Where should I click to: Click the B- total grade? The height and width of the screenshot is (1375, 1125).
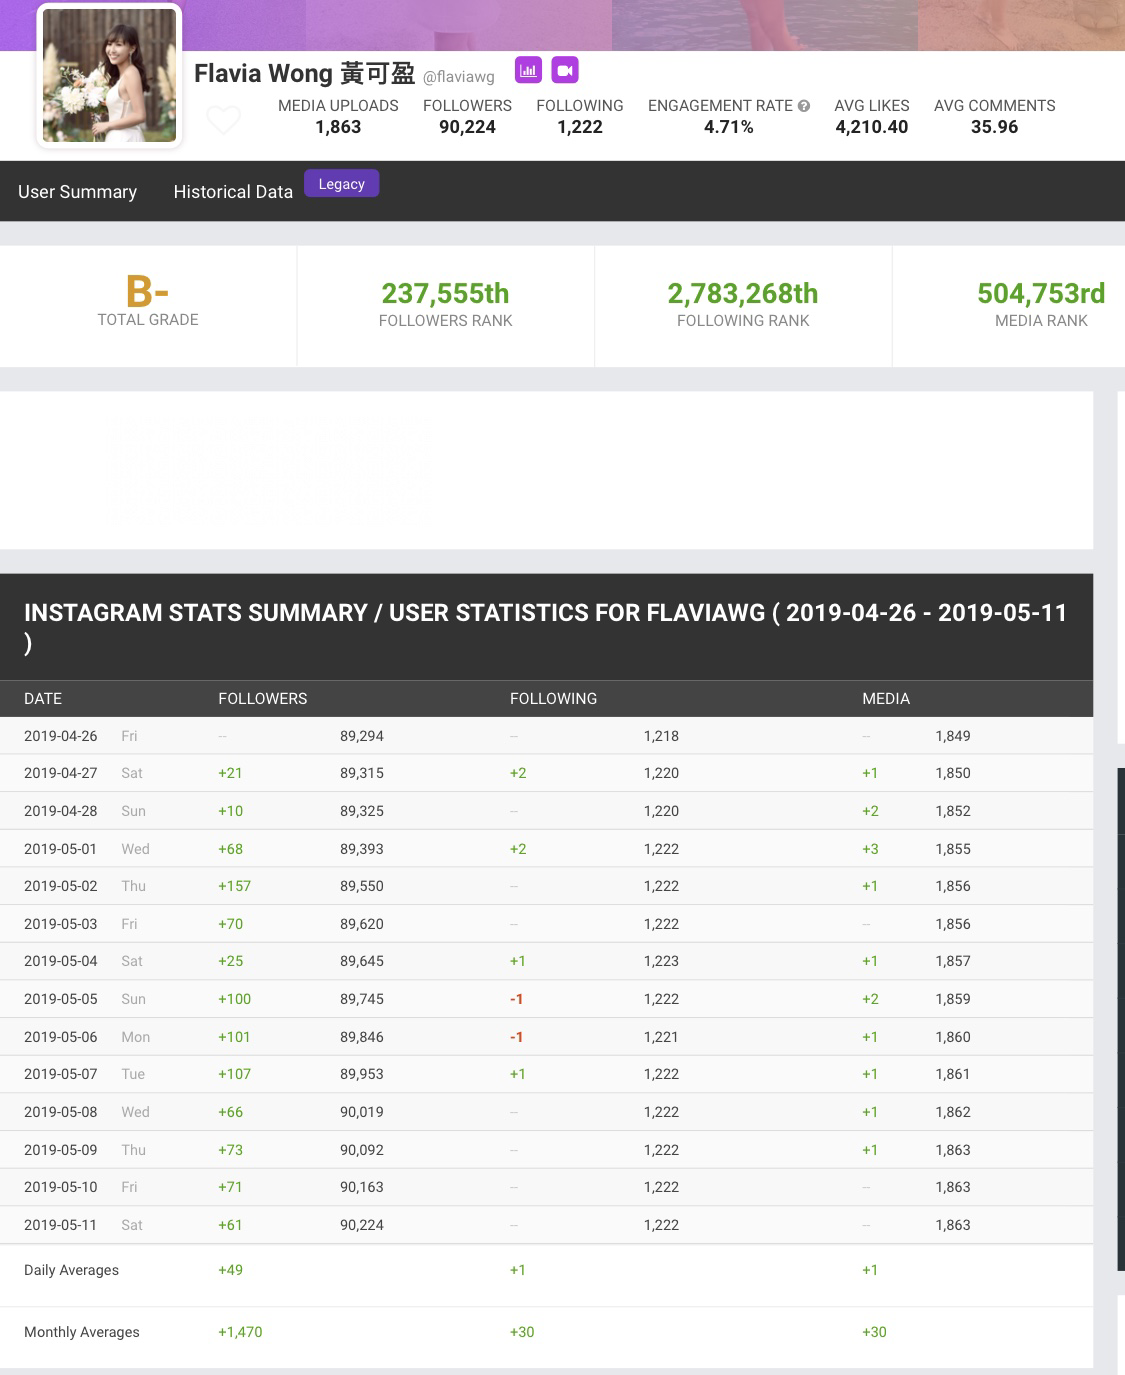click(147, 293)
